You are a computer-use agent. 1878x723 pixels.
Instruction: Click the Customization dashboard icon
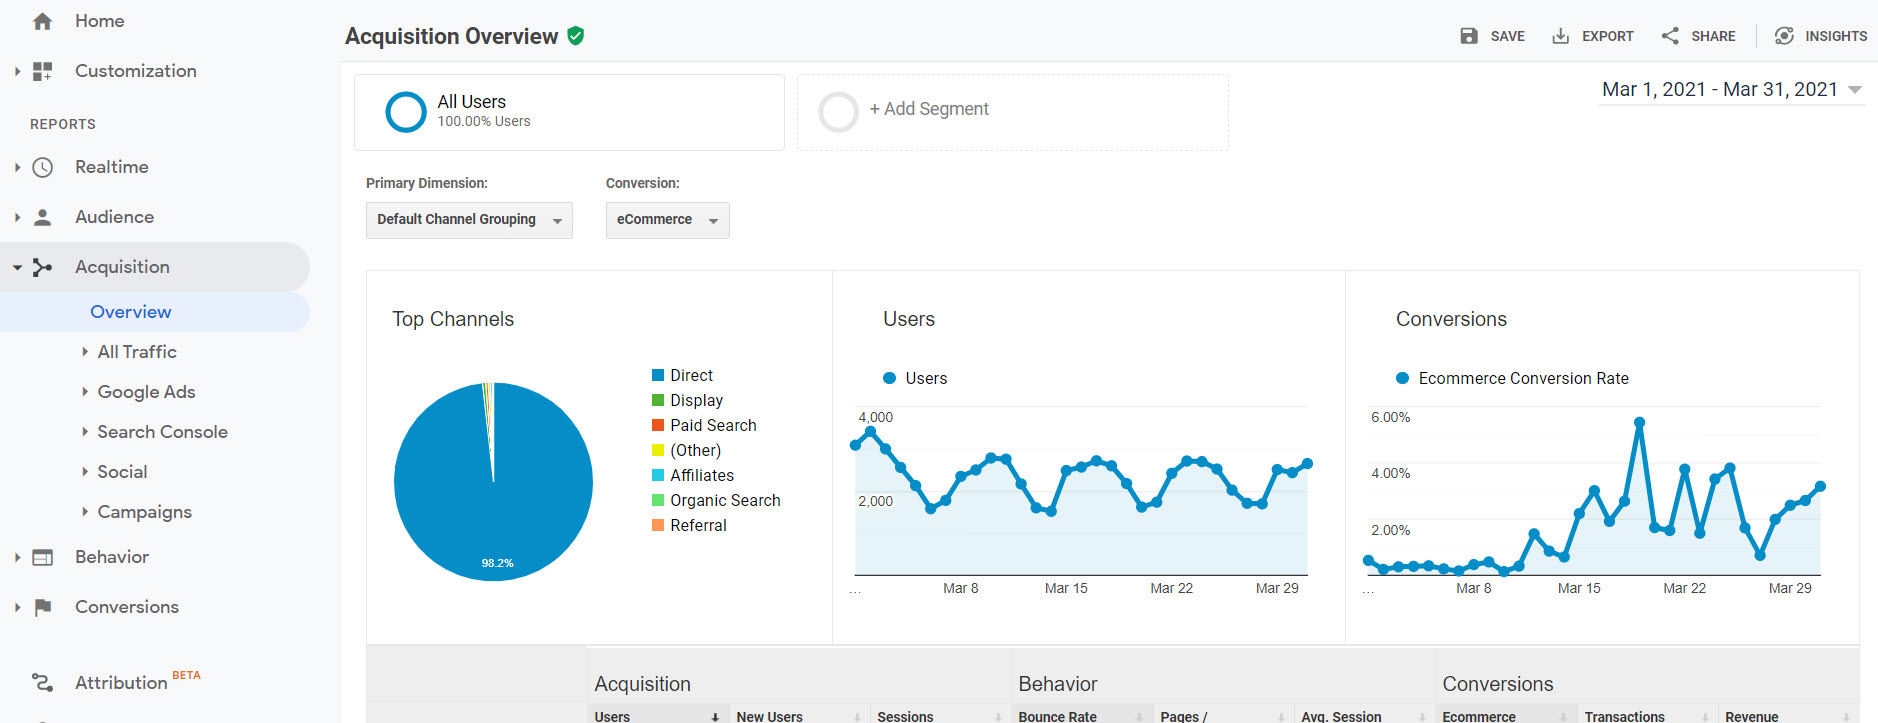click(42, 71)
